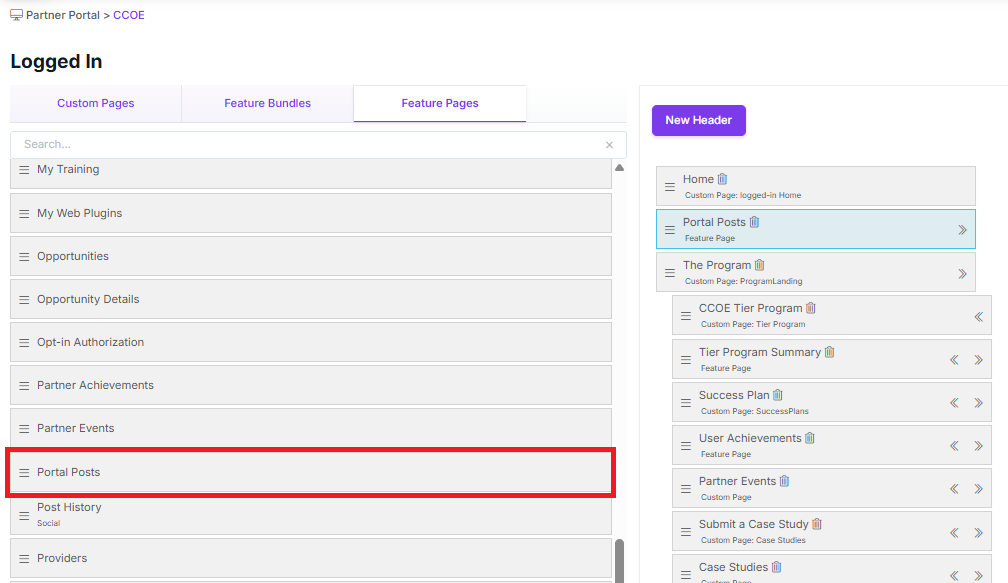Image resolution: width=1008 pixels, height=583 pixels.
Task: Switch to the Custom Pages tab
Action: (x=95, y=103)
